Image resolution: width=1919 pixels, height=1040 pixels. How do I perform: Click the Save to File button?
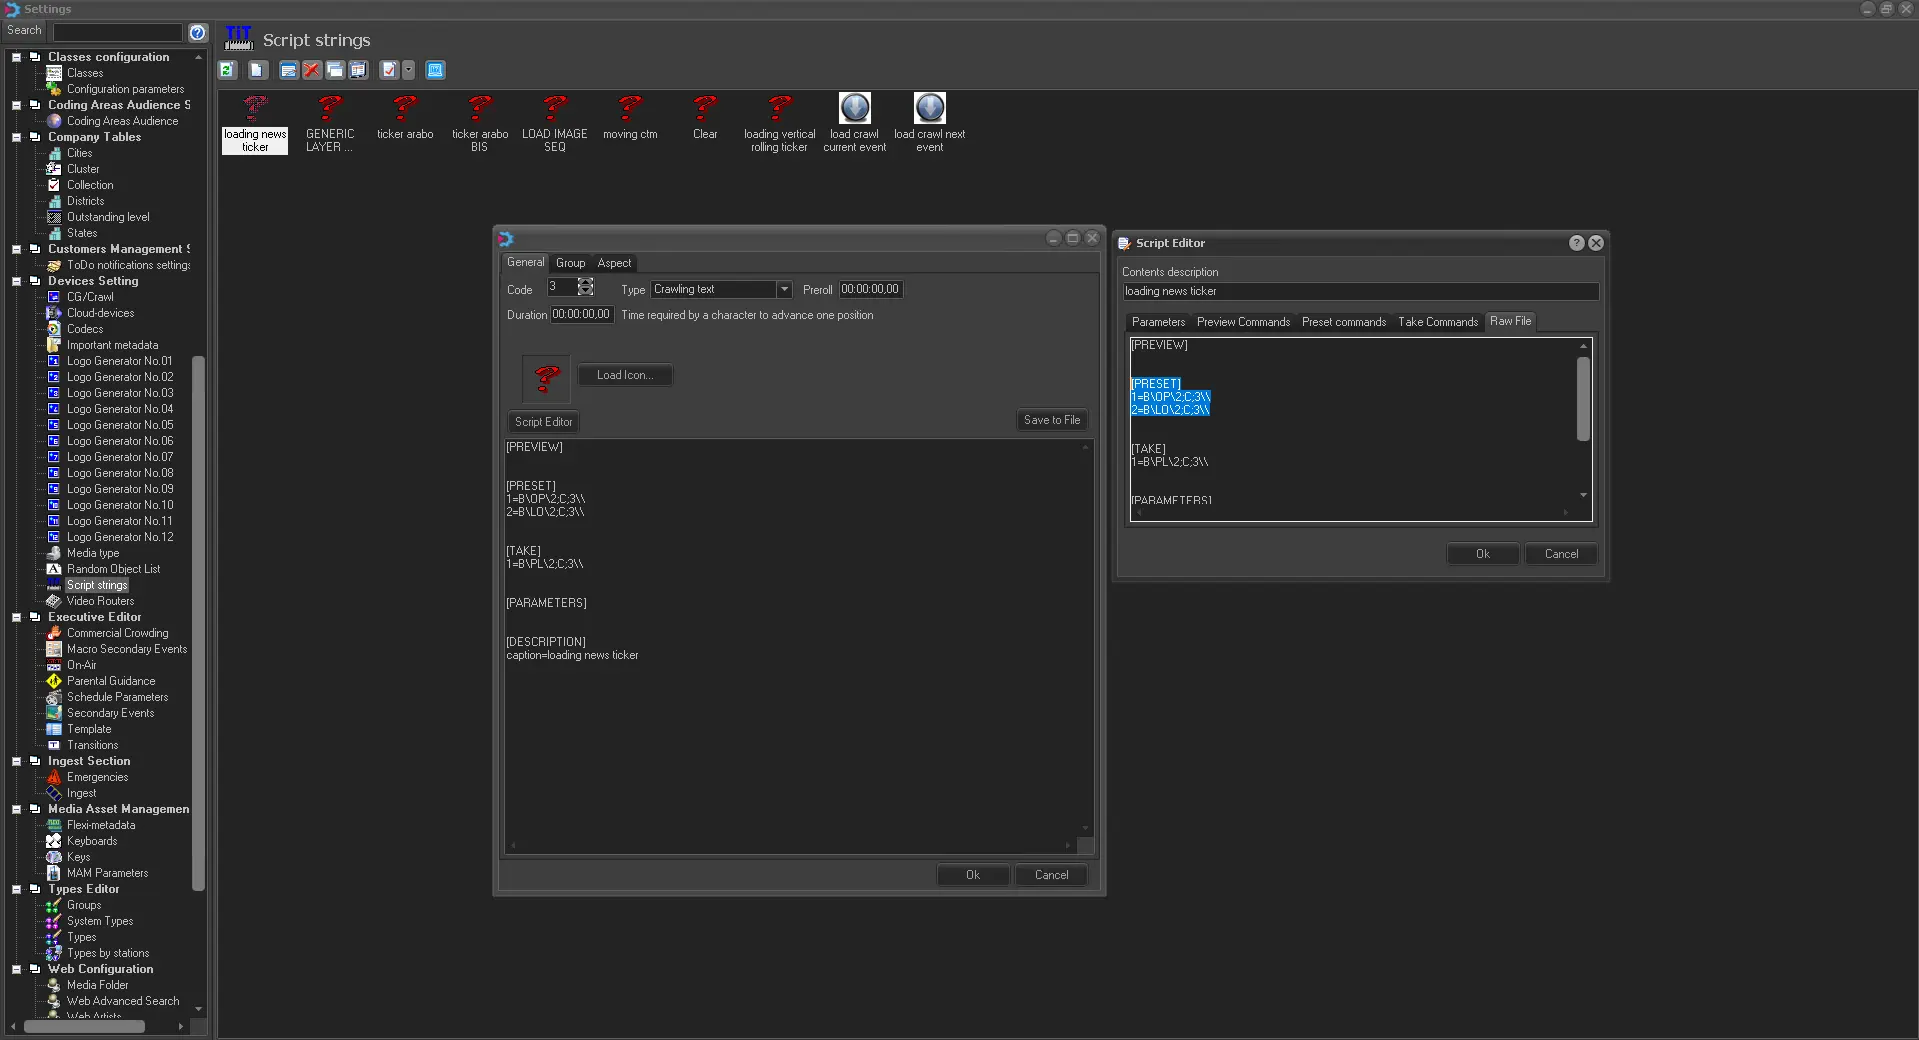click(1051, 421)
